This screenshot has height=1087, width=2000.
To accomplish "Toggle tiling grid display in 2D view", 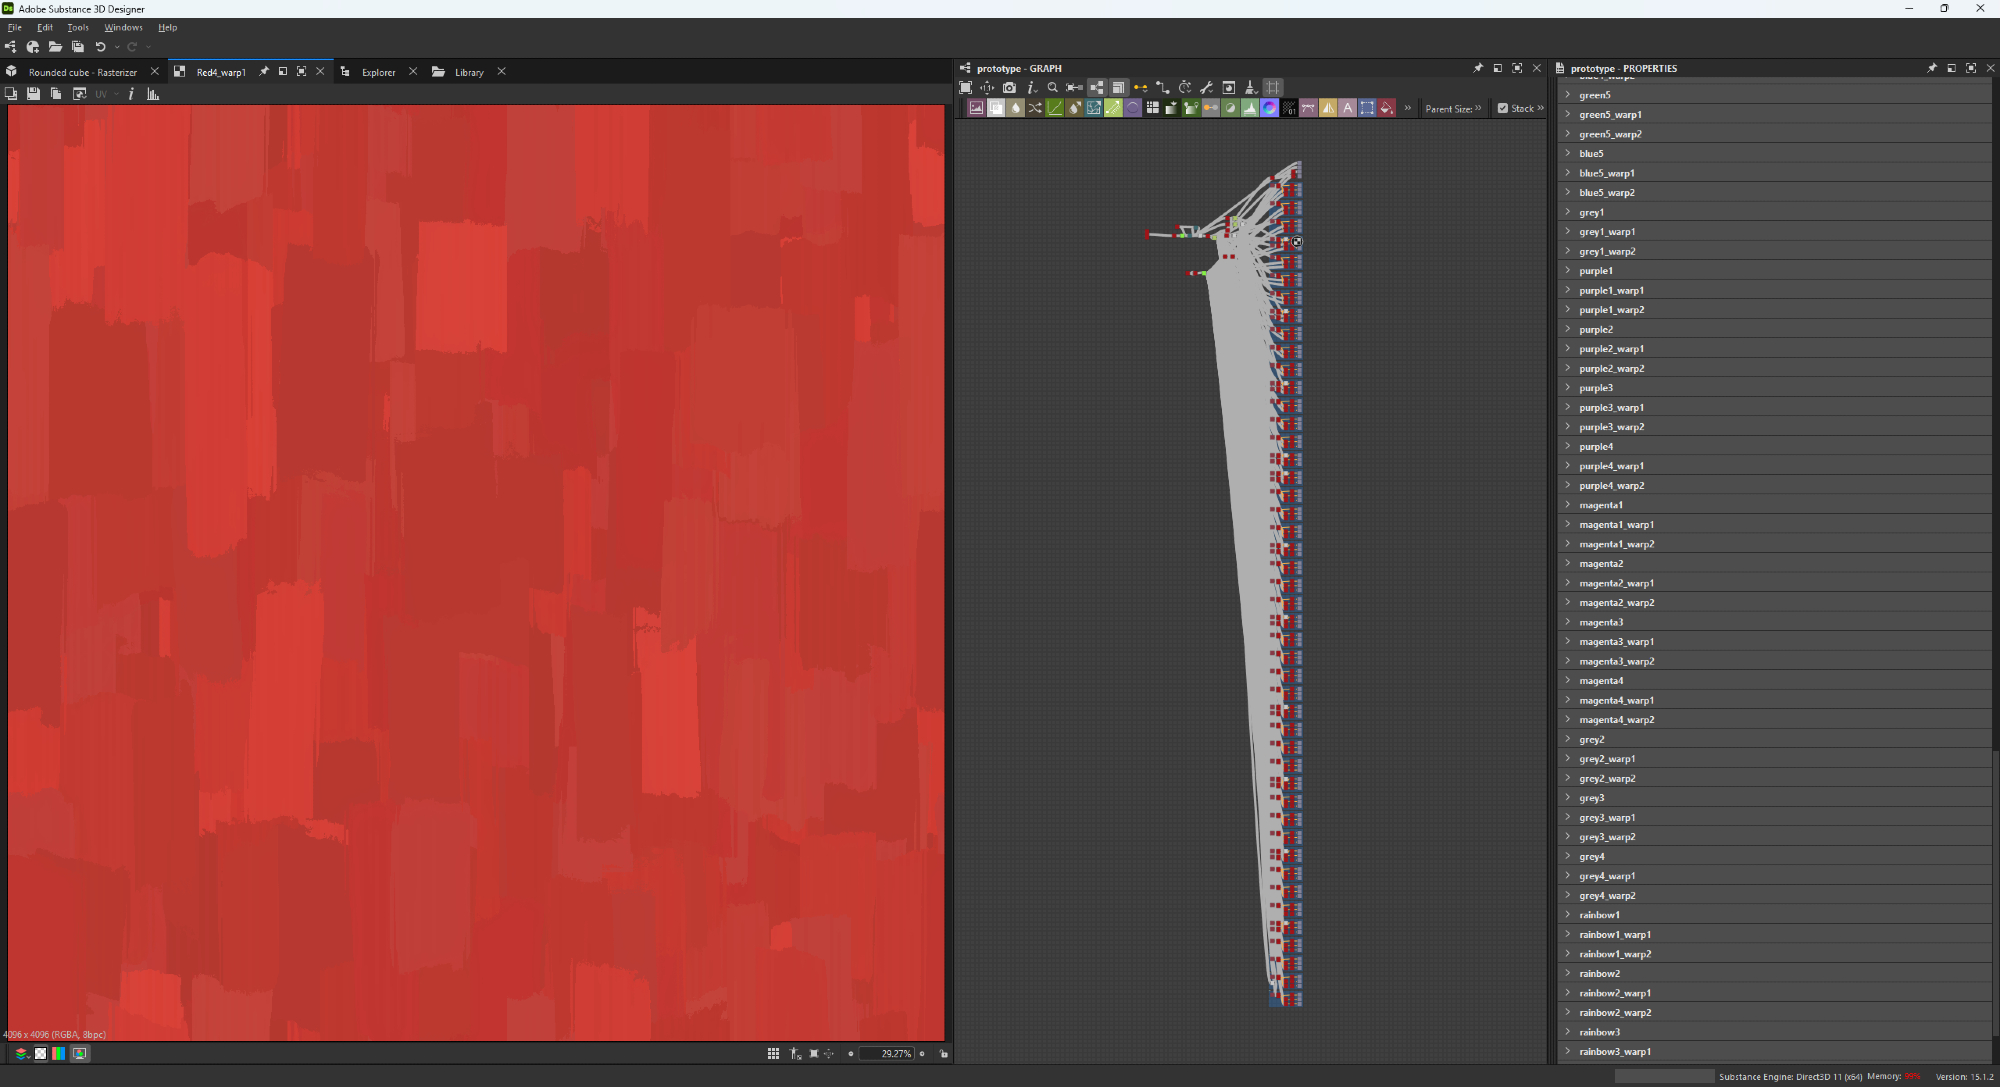I will point(773,1053).
